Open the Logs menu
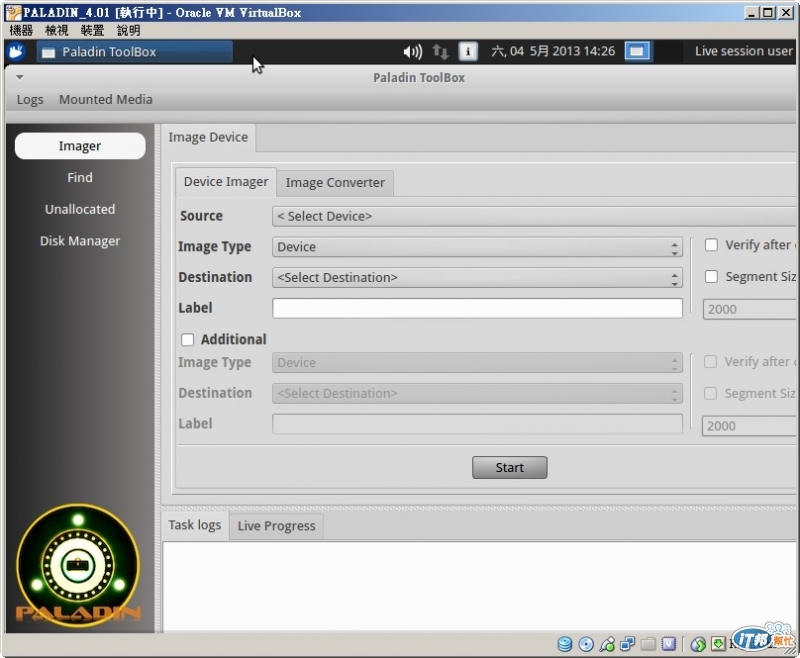 coord(30,99)
